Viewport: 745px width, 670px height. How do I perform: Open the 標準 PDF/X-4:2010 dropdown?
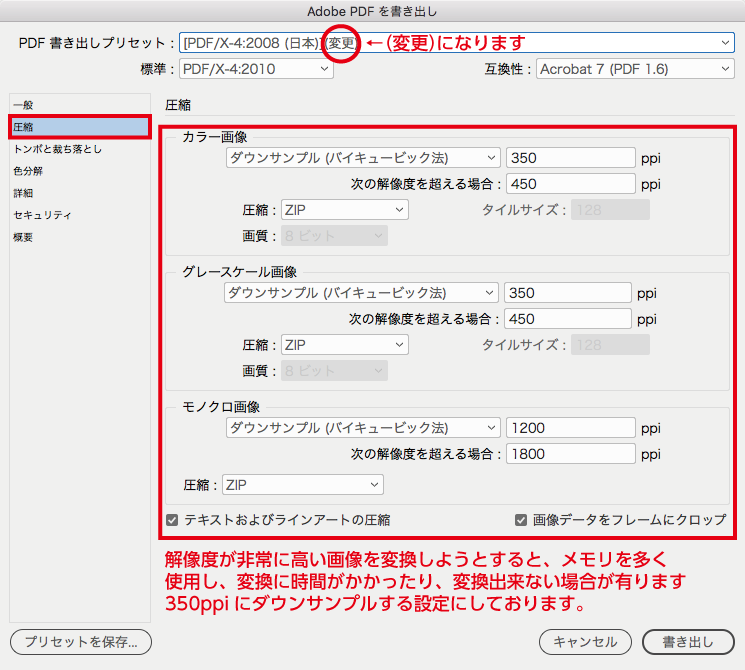(x=256, y=69)
